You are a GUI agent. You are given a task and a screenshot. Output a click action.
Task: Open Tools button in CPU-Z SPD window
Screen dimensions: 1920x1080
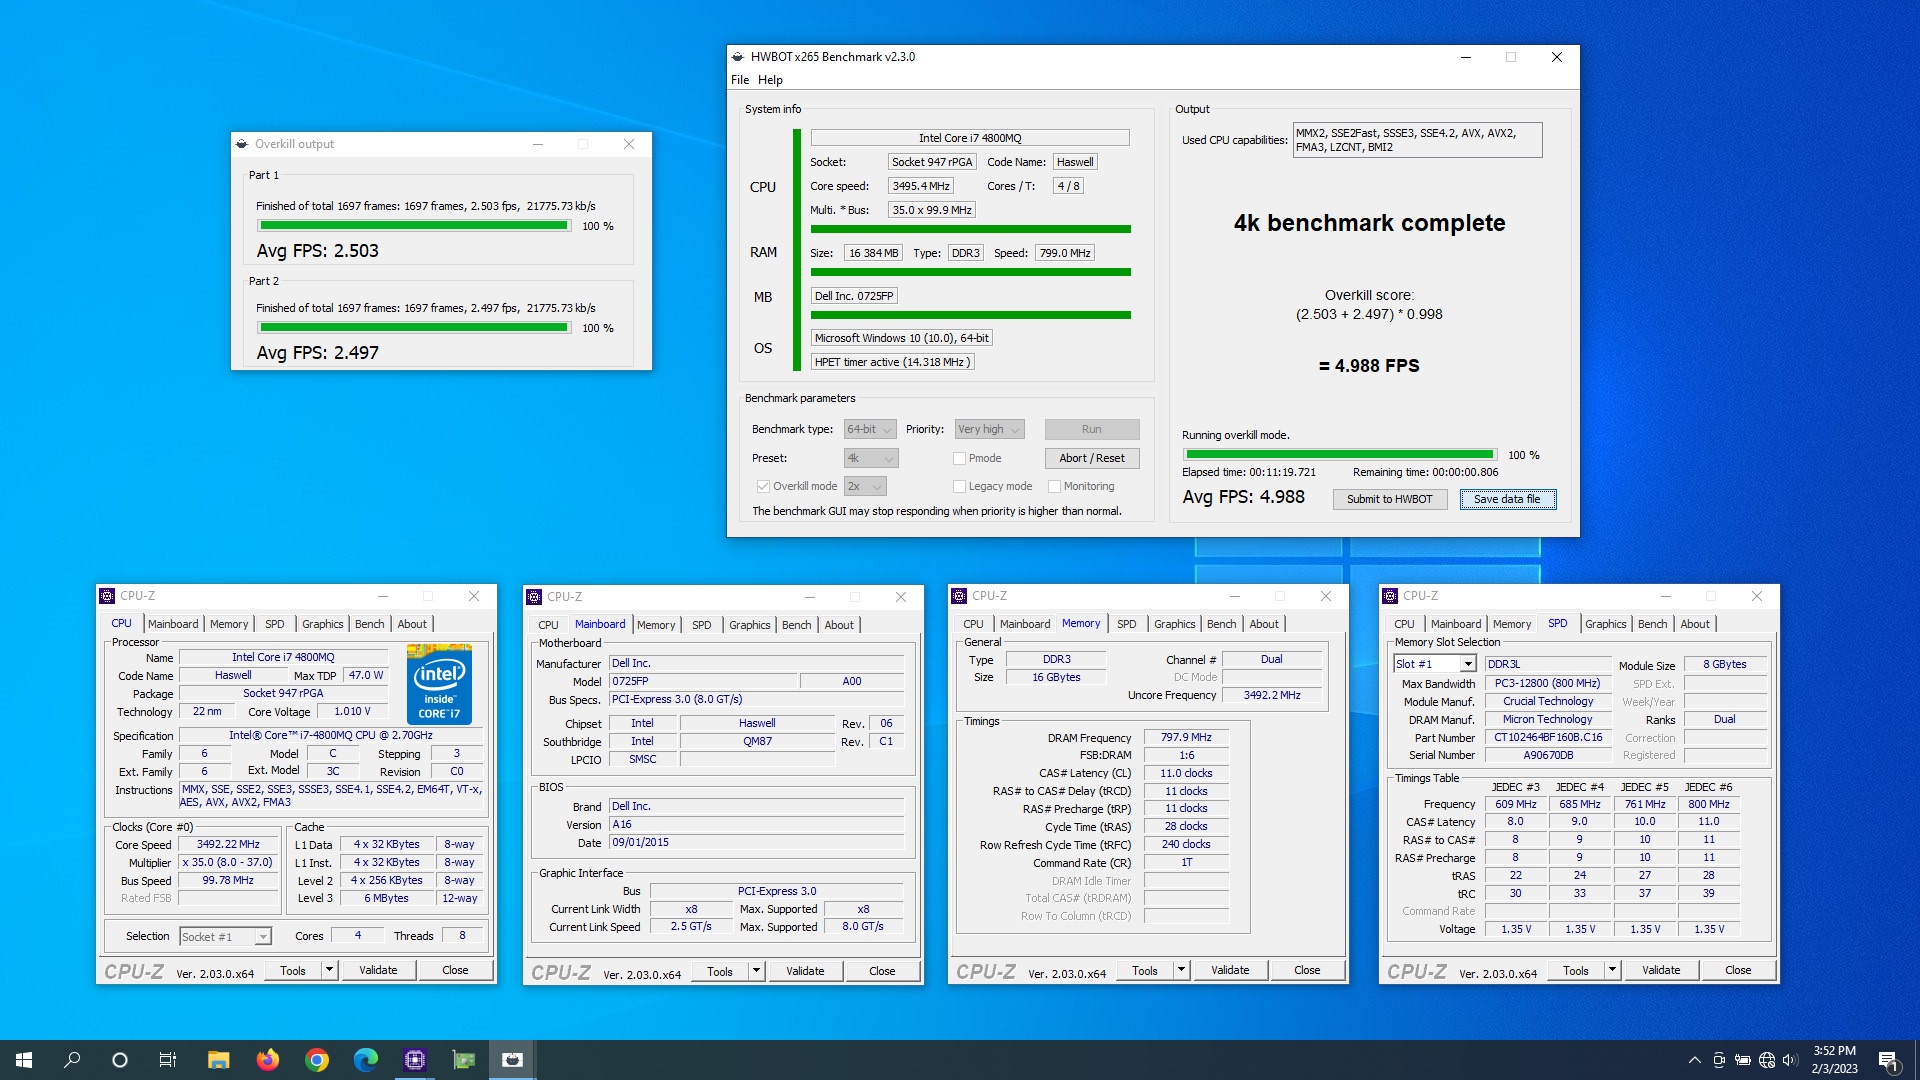1576,970
